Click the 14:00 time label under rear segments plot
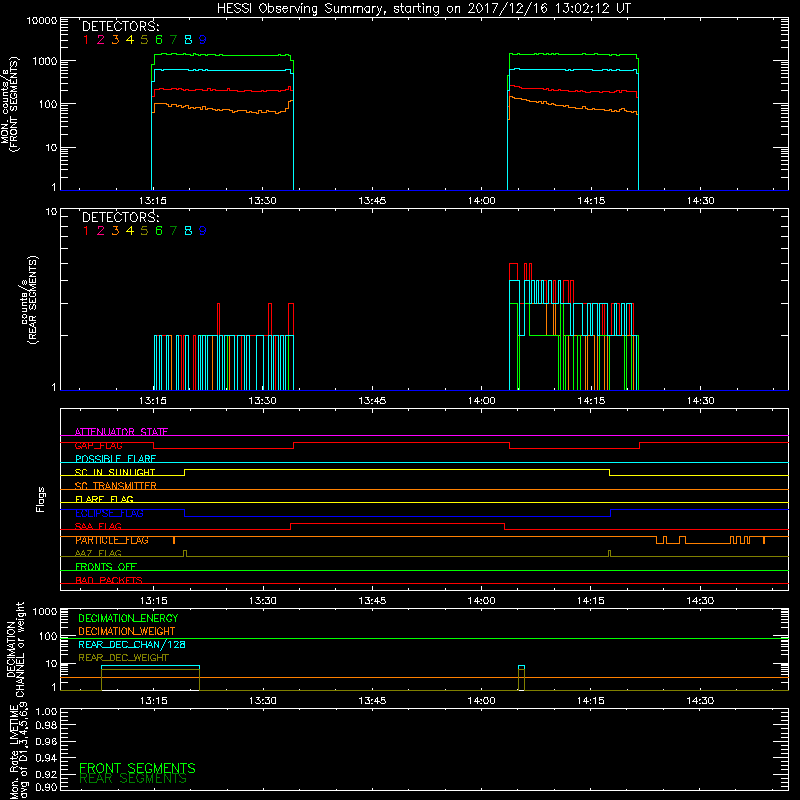The height and width of the screenshot is (800, 800). coord(482,401)
